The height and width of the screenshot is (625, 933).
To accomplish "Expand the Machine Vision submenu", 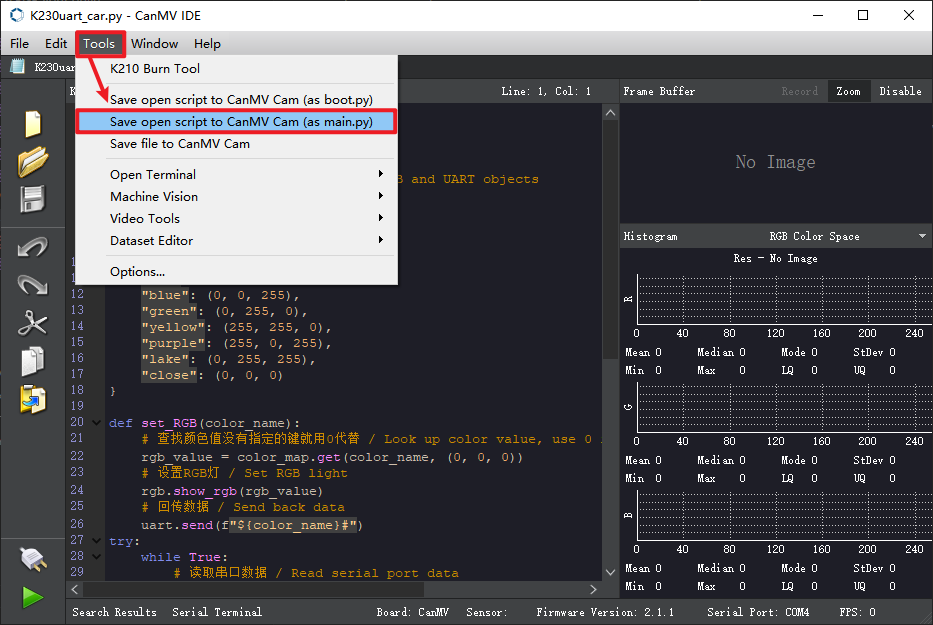I will [x=237, y=196].
